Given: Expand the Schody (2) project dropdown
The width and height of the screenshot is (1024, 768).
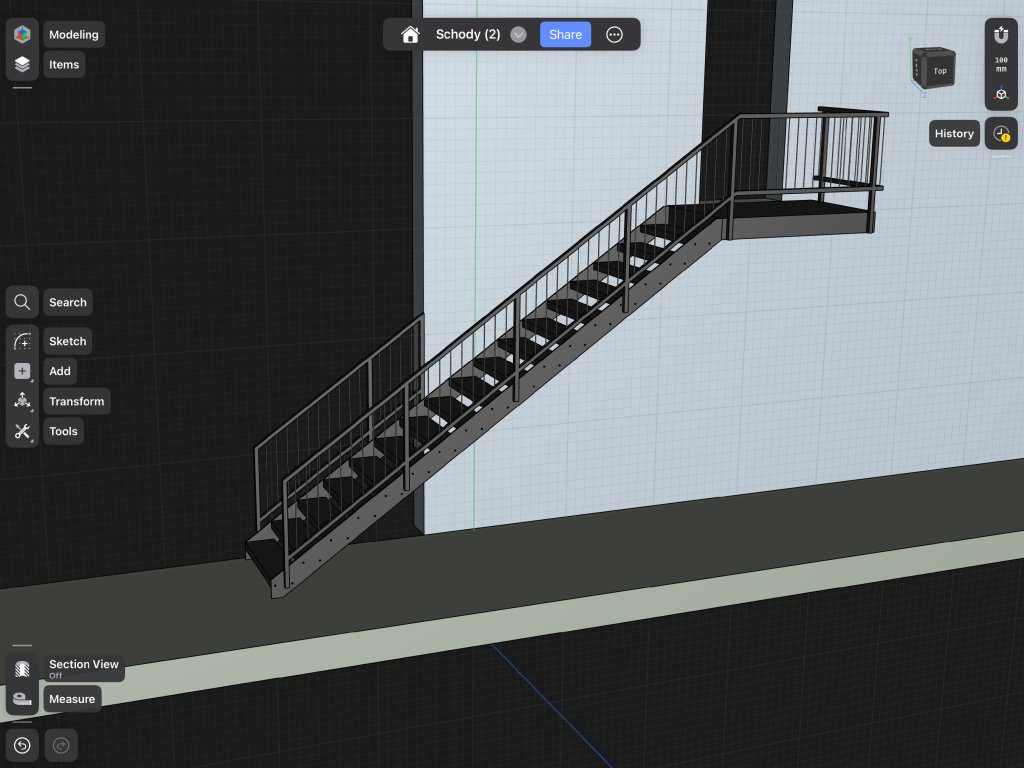Looking at the screenshot, I should click(518, 34).
